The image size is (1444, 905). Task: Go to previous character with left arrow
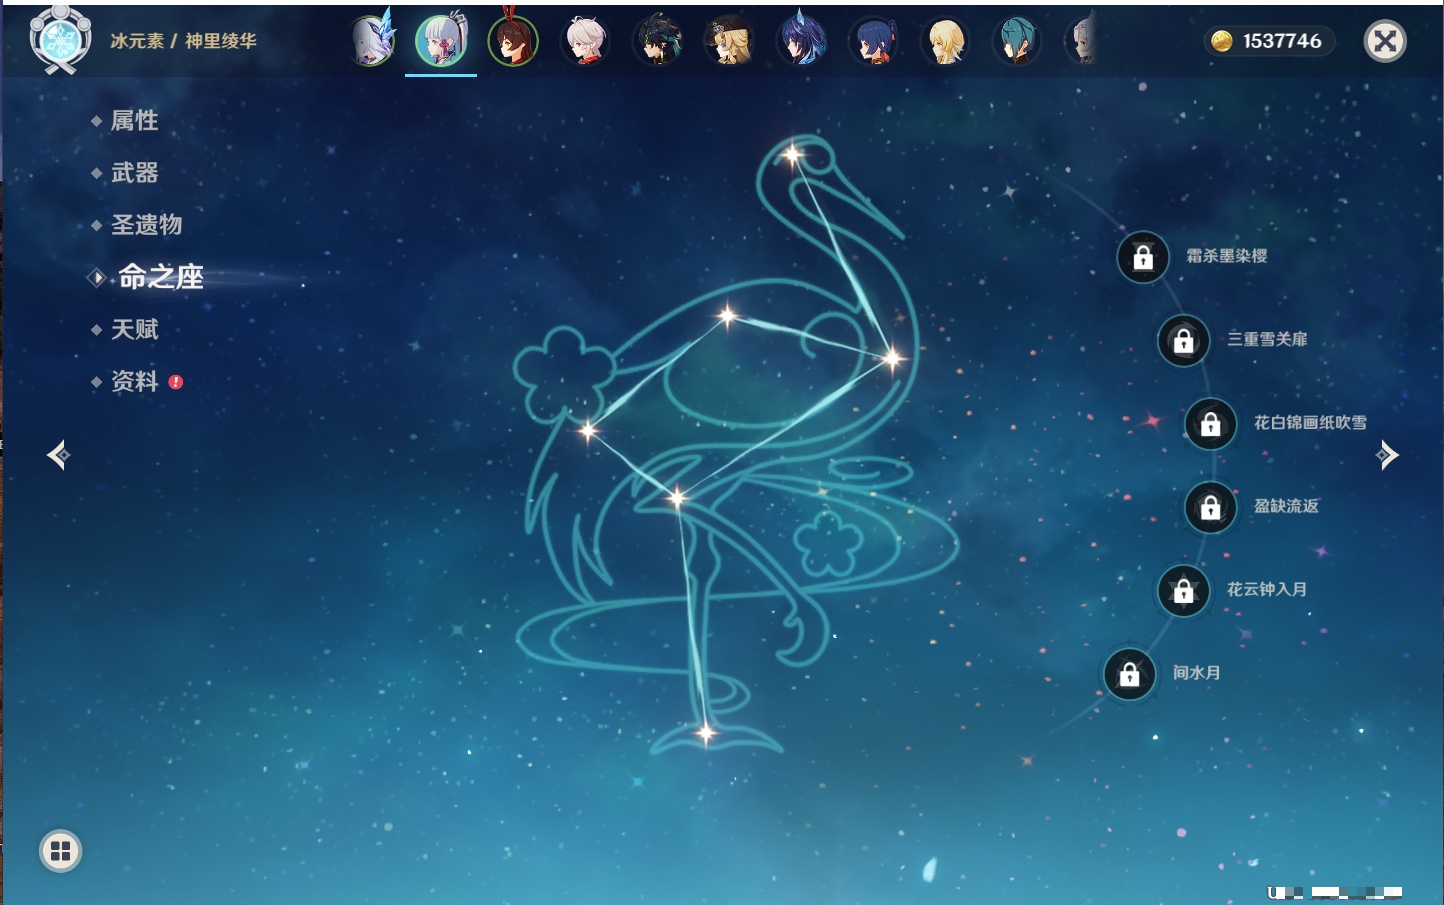point(58,455)
